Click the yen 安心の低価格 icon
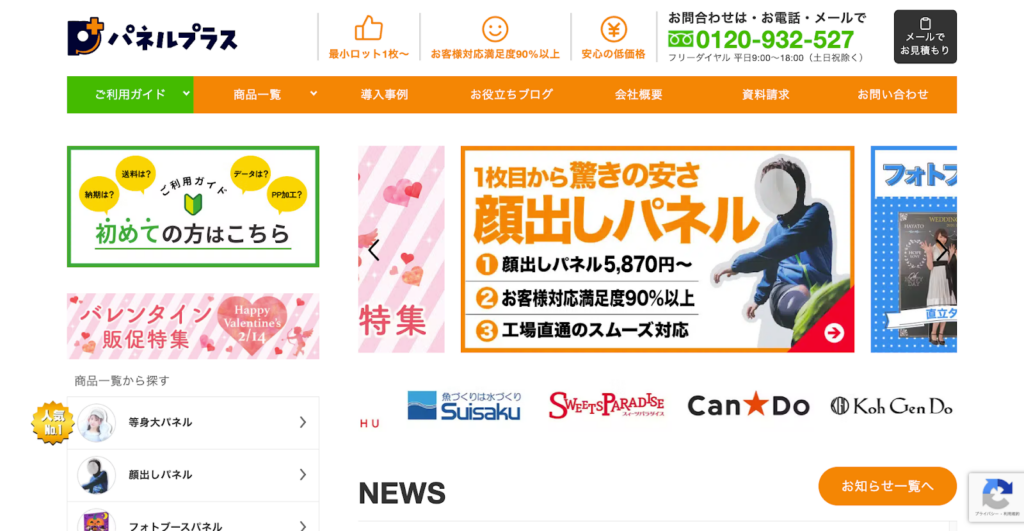This screenshot has width=1024, height=531. pyautogui.click(x=613, y=29)
